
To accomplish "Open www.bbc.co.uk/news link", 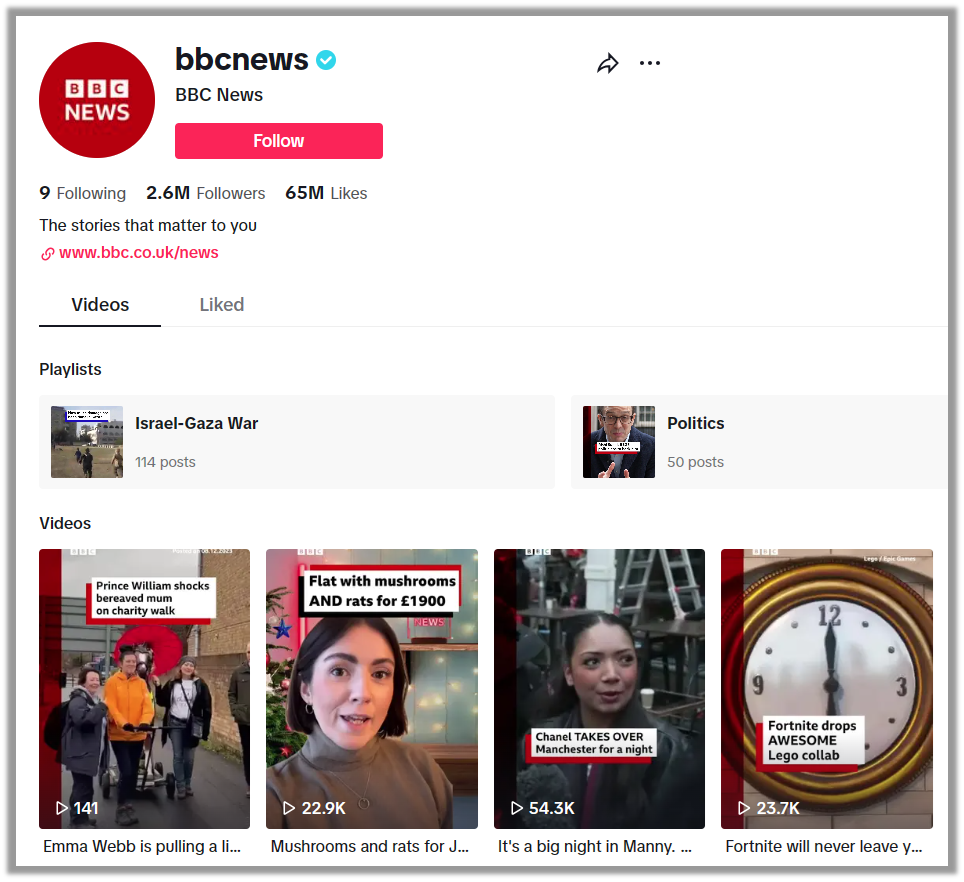I will pyautogui.click(x=139, y=253).
